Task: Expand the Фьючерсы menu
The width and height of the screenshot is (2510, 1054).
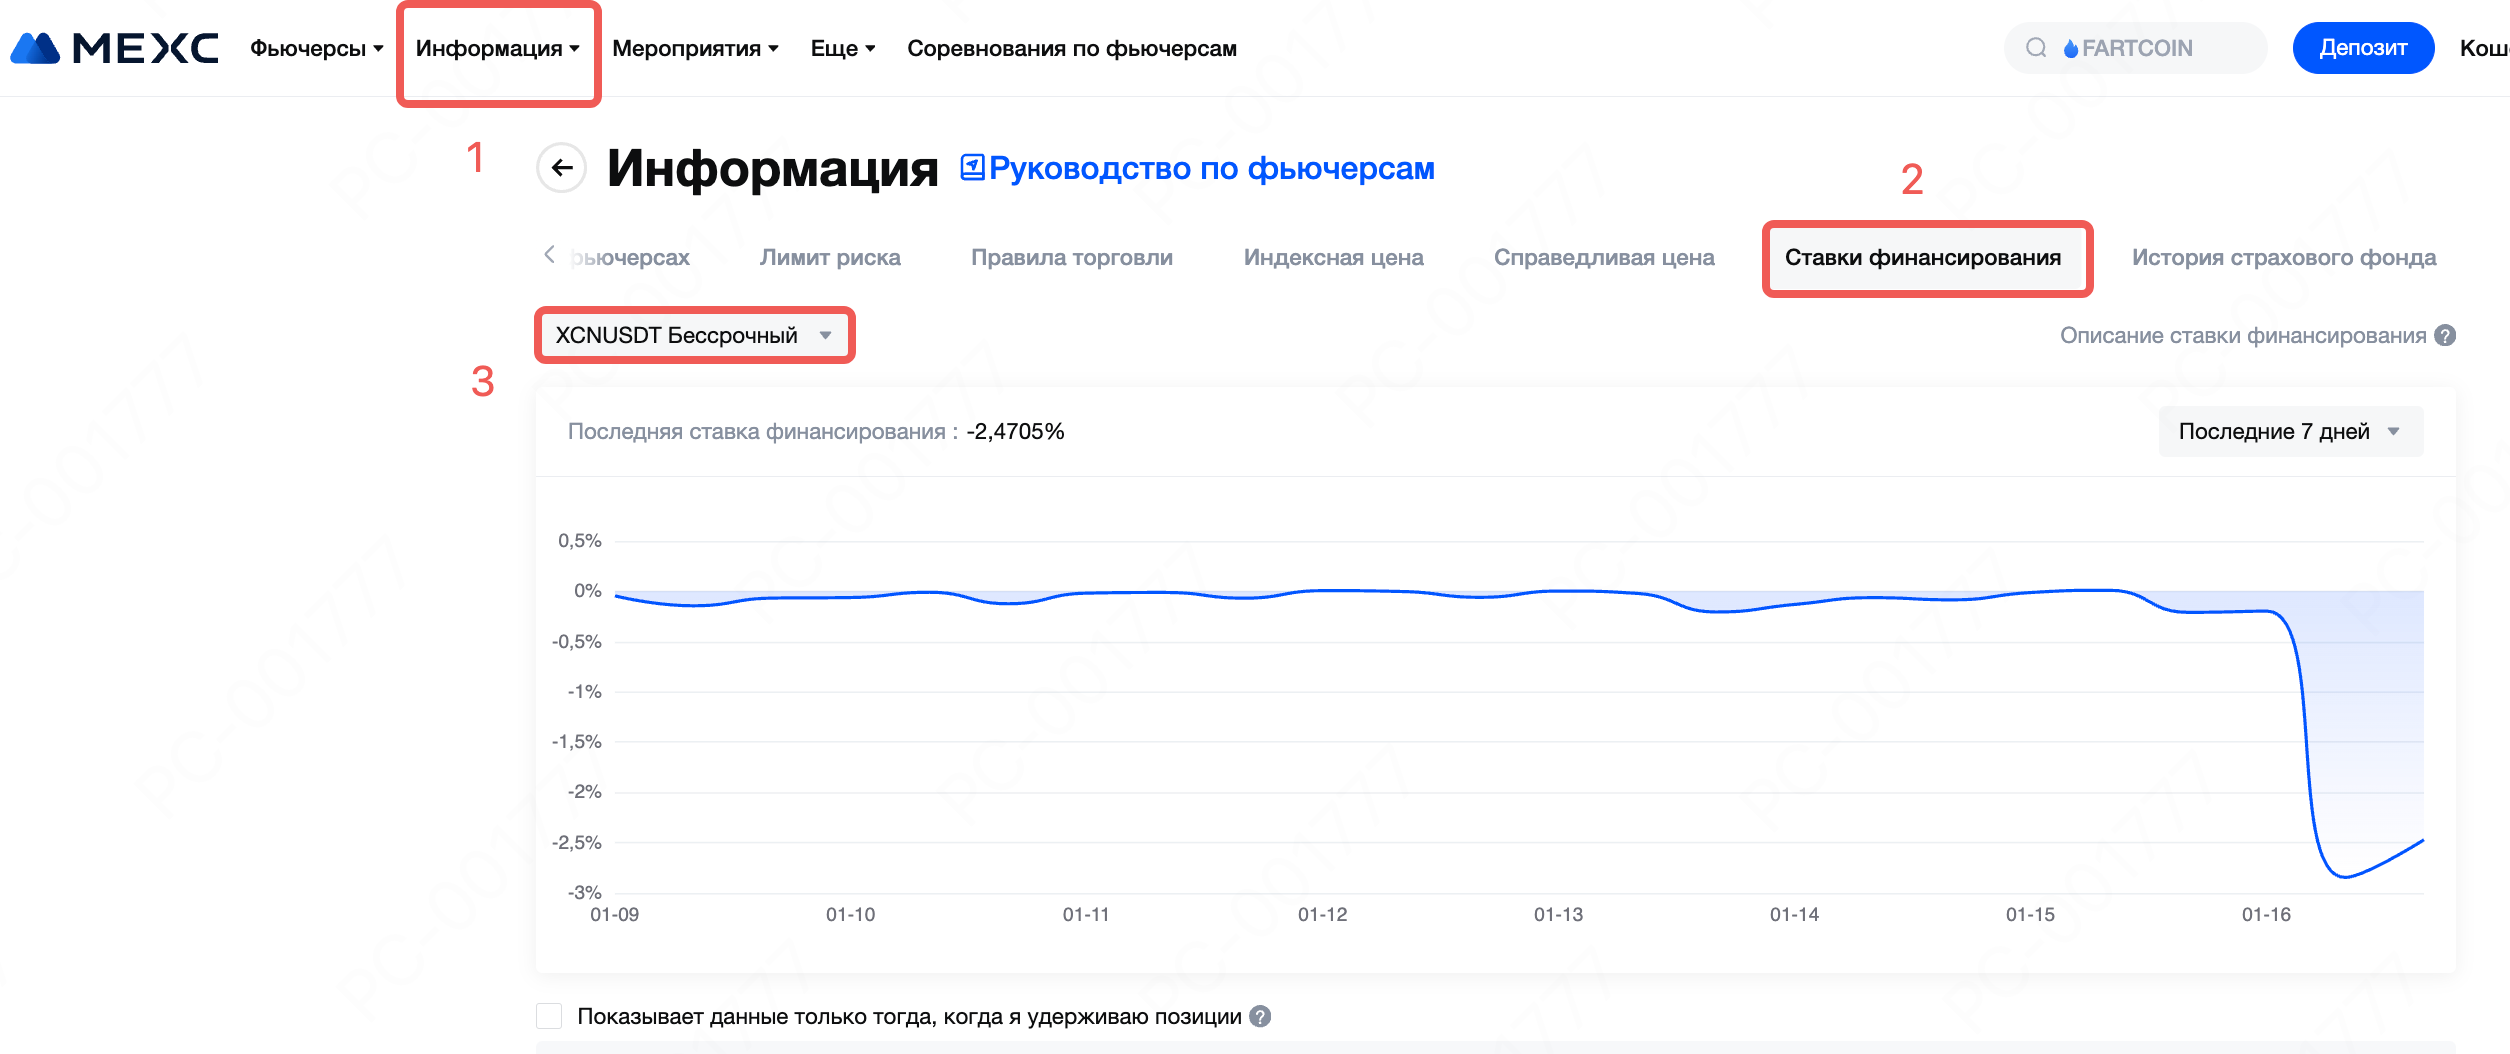Action: click(x=316, y=48)
